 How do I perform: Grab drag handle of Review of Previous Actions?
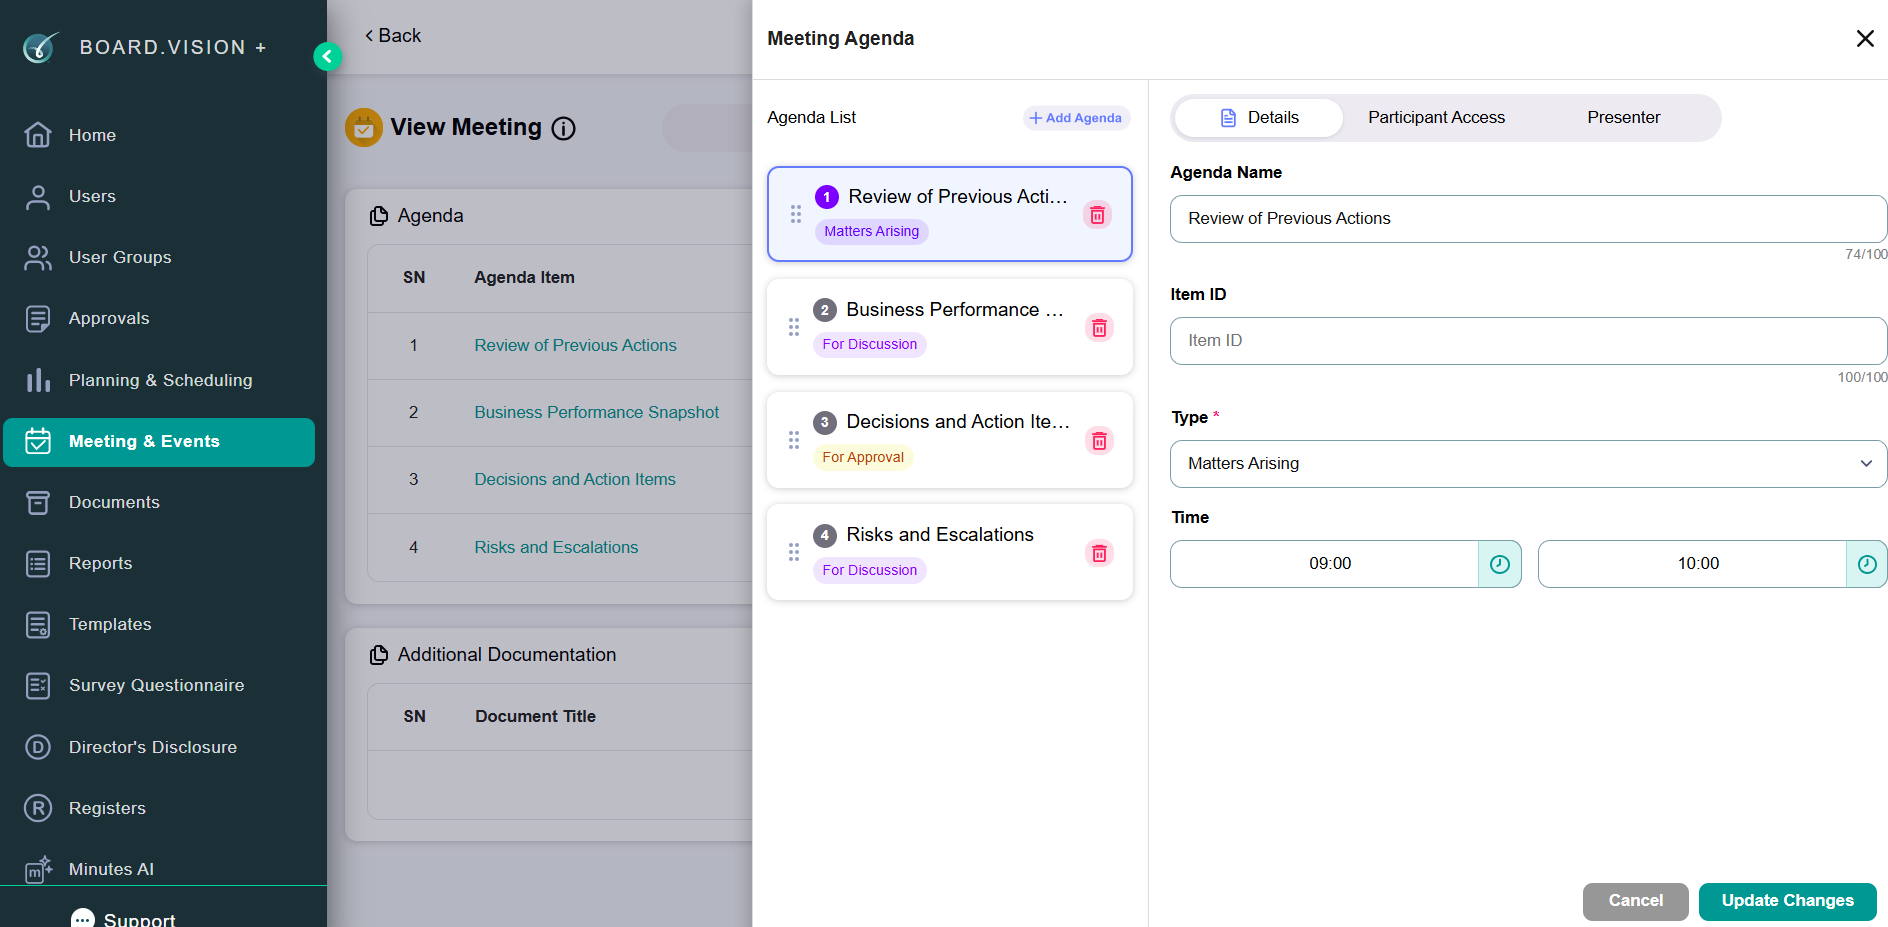coord(796,214)
